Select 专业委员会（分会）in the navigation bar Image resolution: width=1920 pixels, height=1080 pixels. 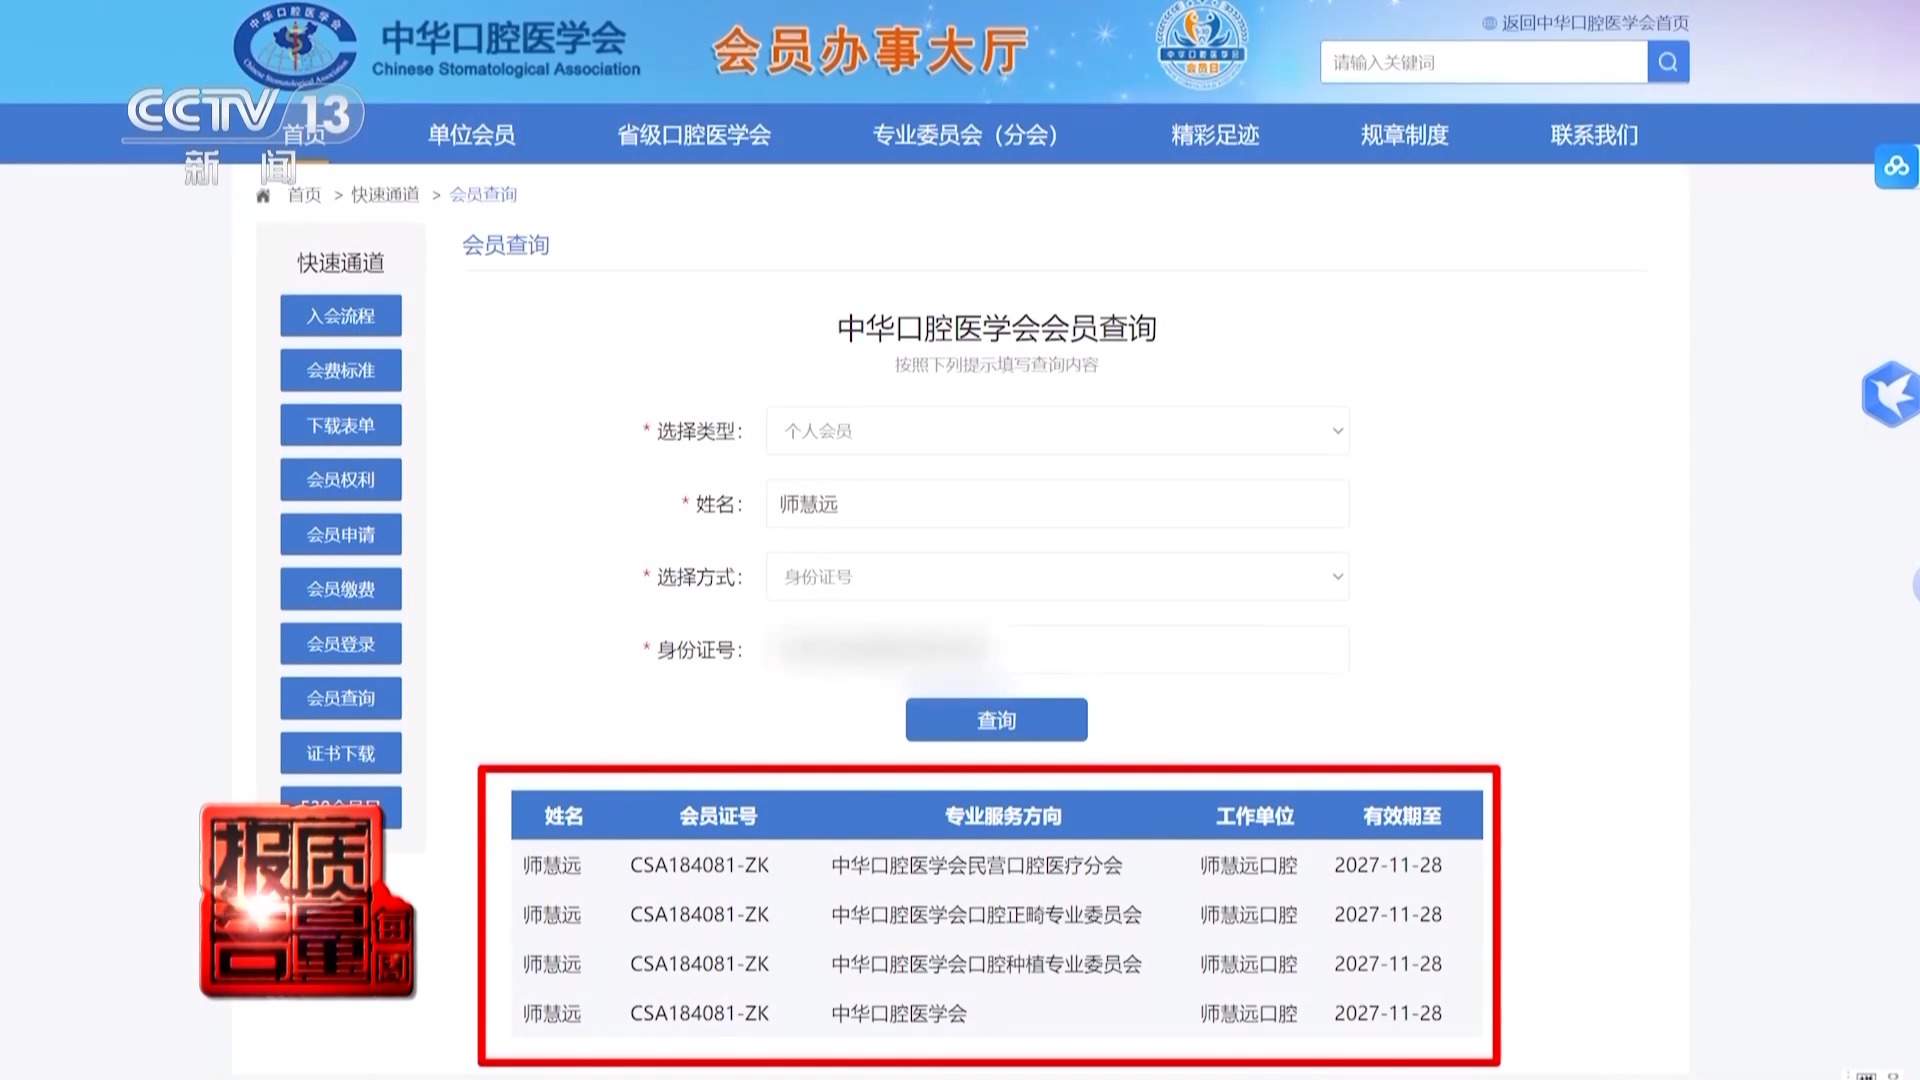click(966, 134)
